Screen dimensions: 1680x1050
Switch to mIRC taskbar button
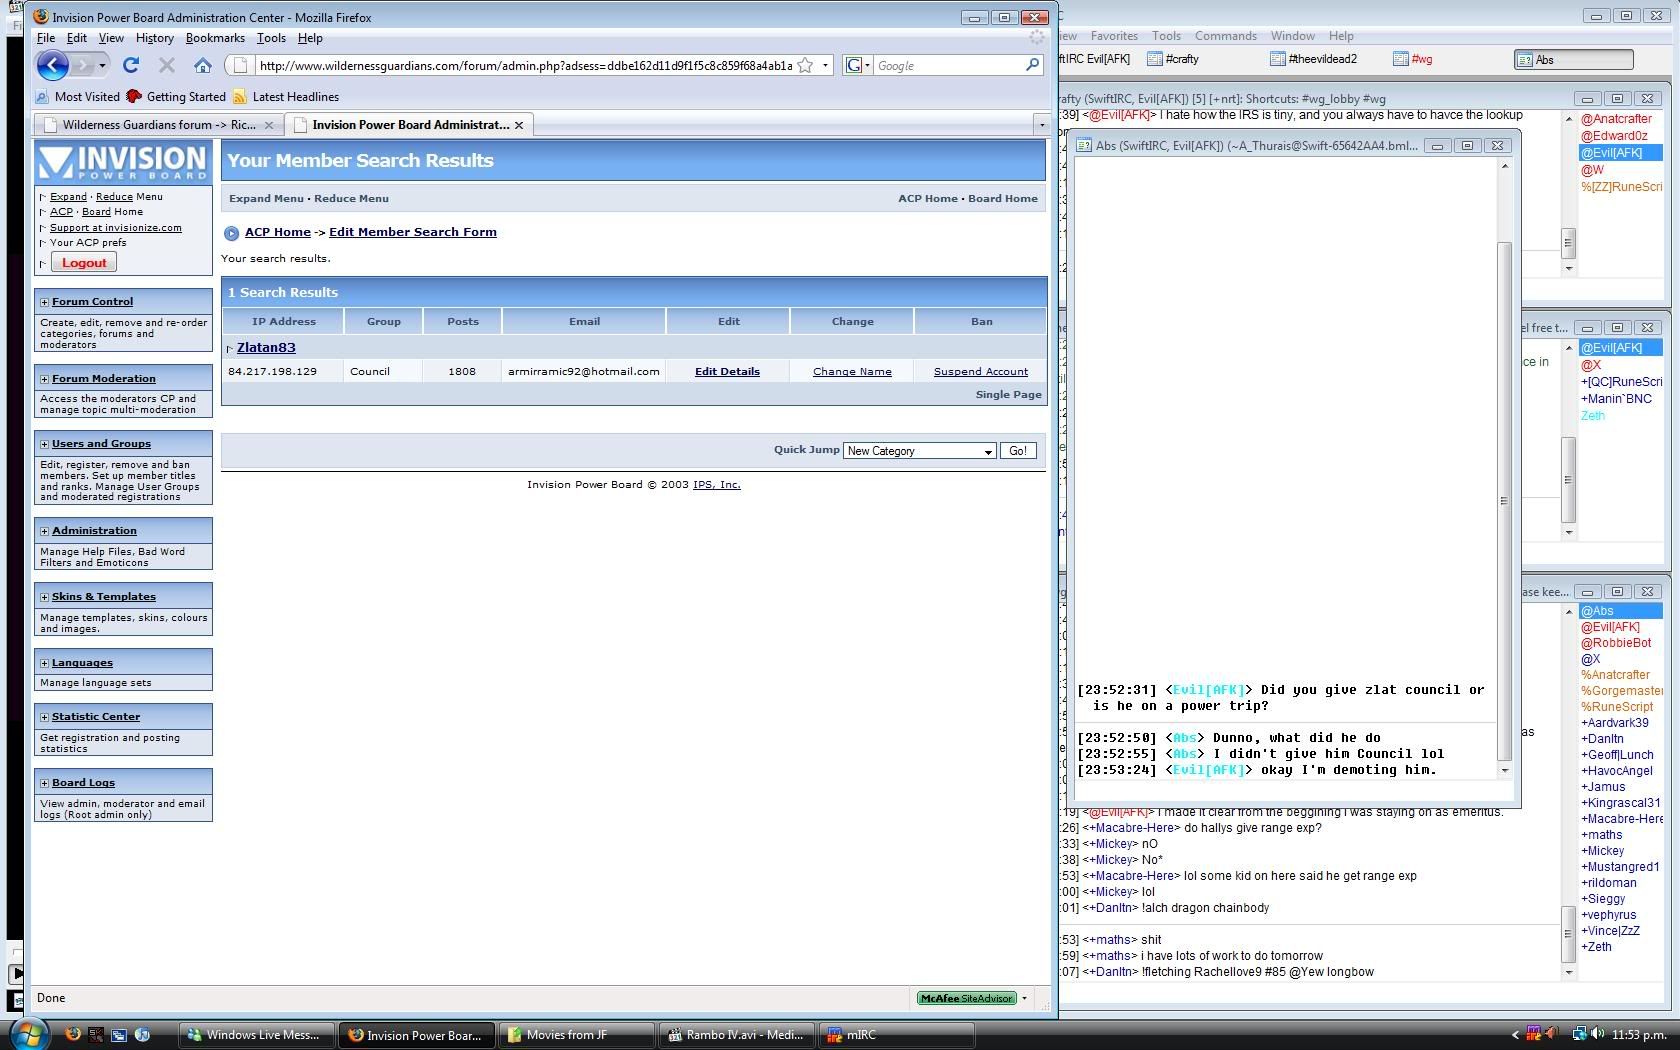tap(895, 1035)
